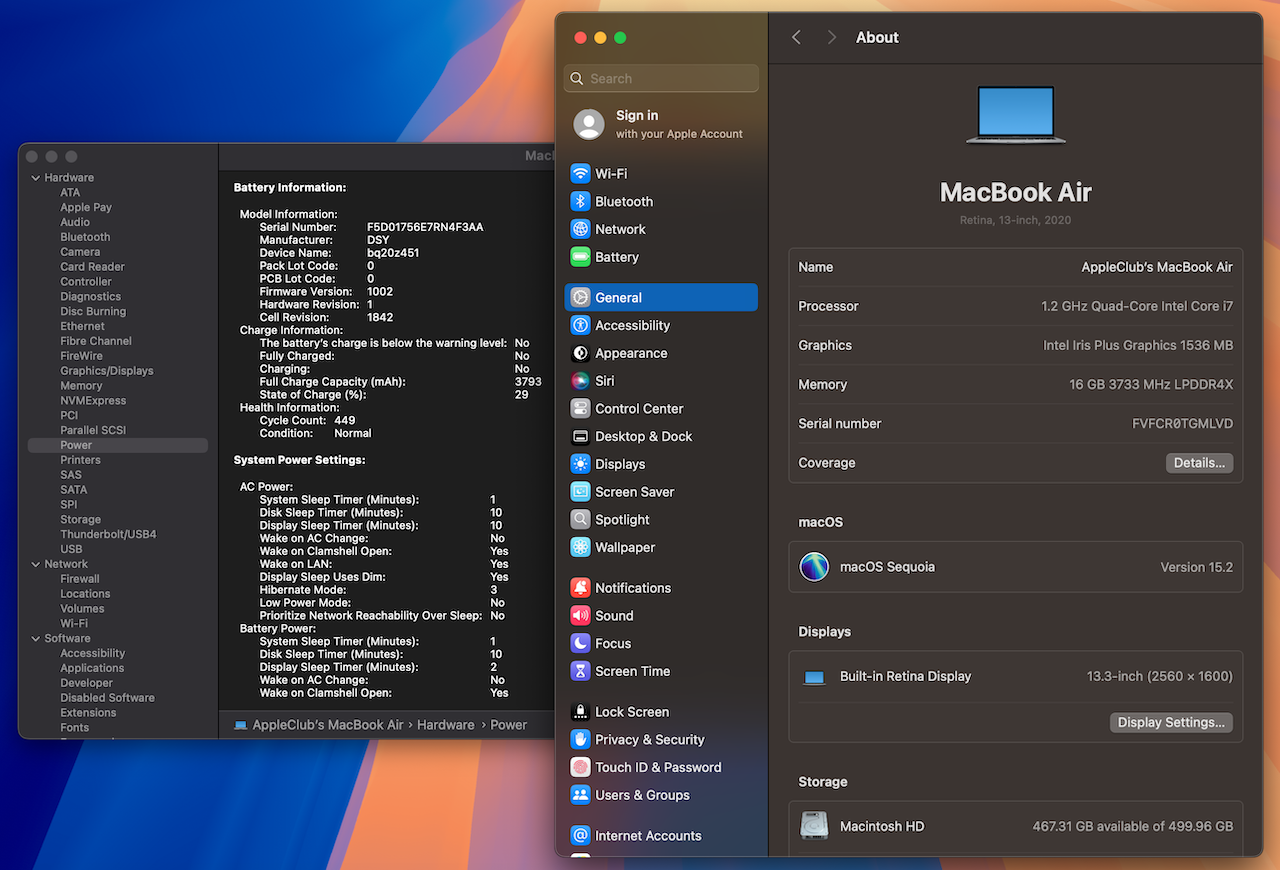
Task: Open the Control Center settings pane
Action: click(639, 409)
